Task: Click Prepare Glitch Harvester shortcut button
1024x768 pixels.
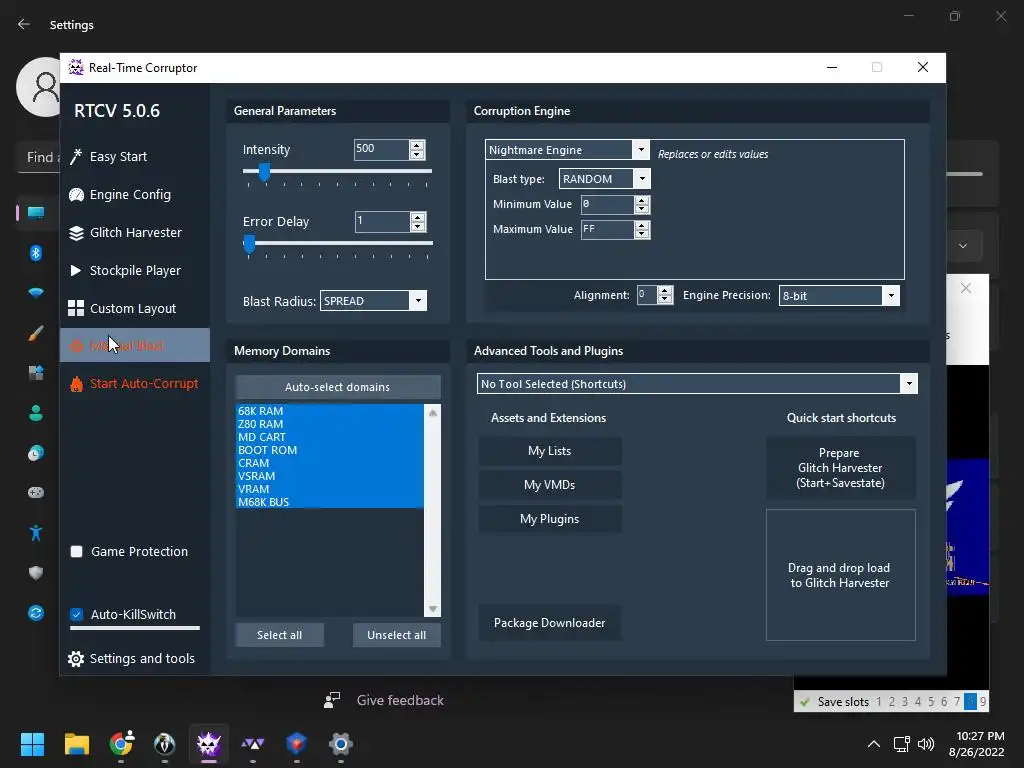Action: point(840,468)
